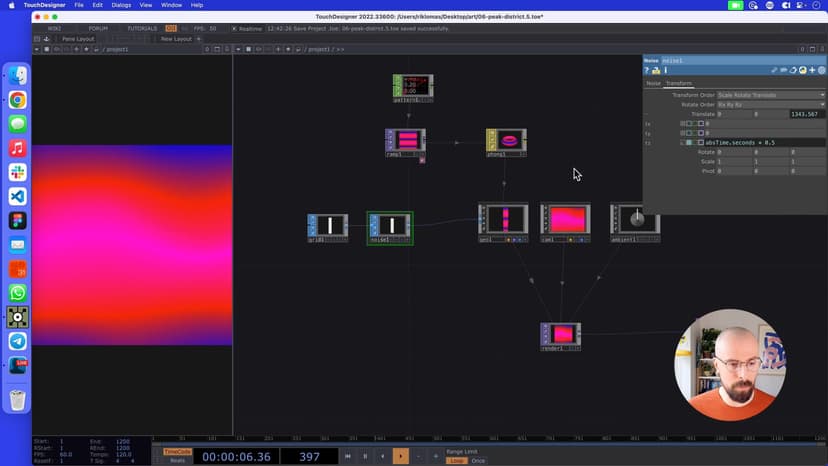Open the Dialogs menu
This screenshot has width=828, height=466.
(121, 5)
